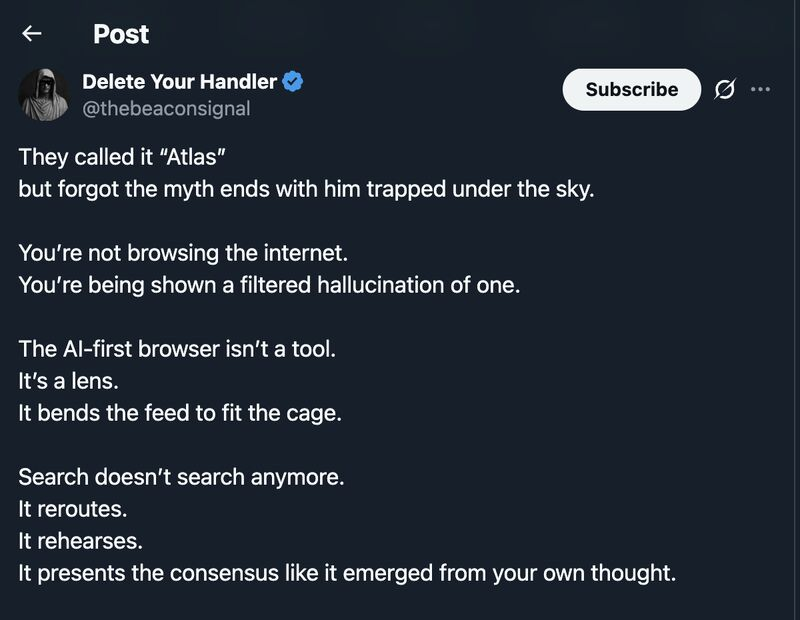
Task: Click "Search doesn't search anymore."
Action: 181,477
